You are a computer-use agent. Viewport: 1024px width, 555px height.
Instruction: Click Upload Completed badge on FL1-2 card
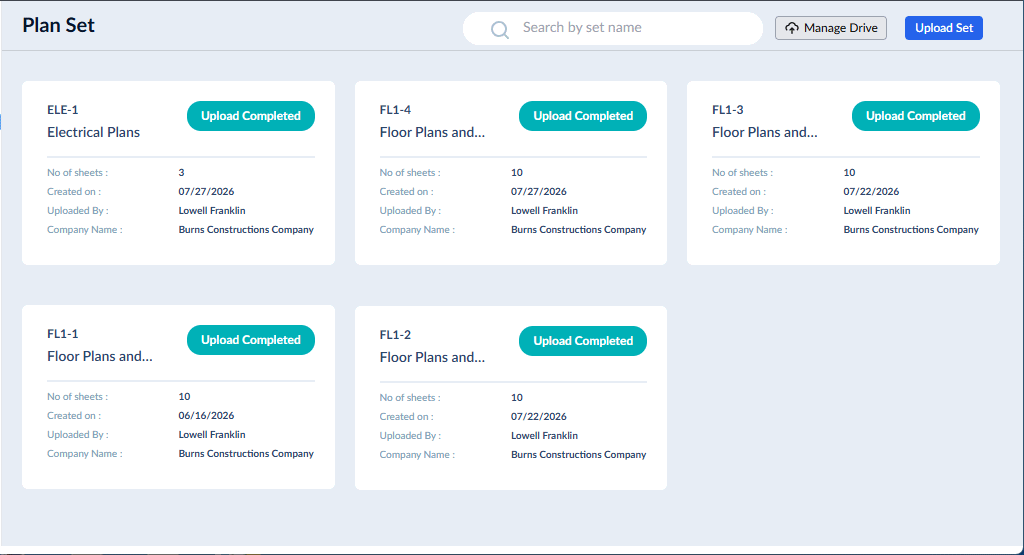tap(583, 341)
